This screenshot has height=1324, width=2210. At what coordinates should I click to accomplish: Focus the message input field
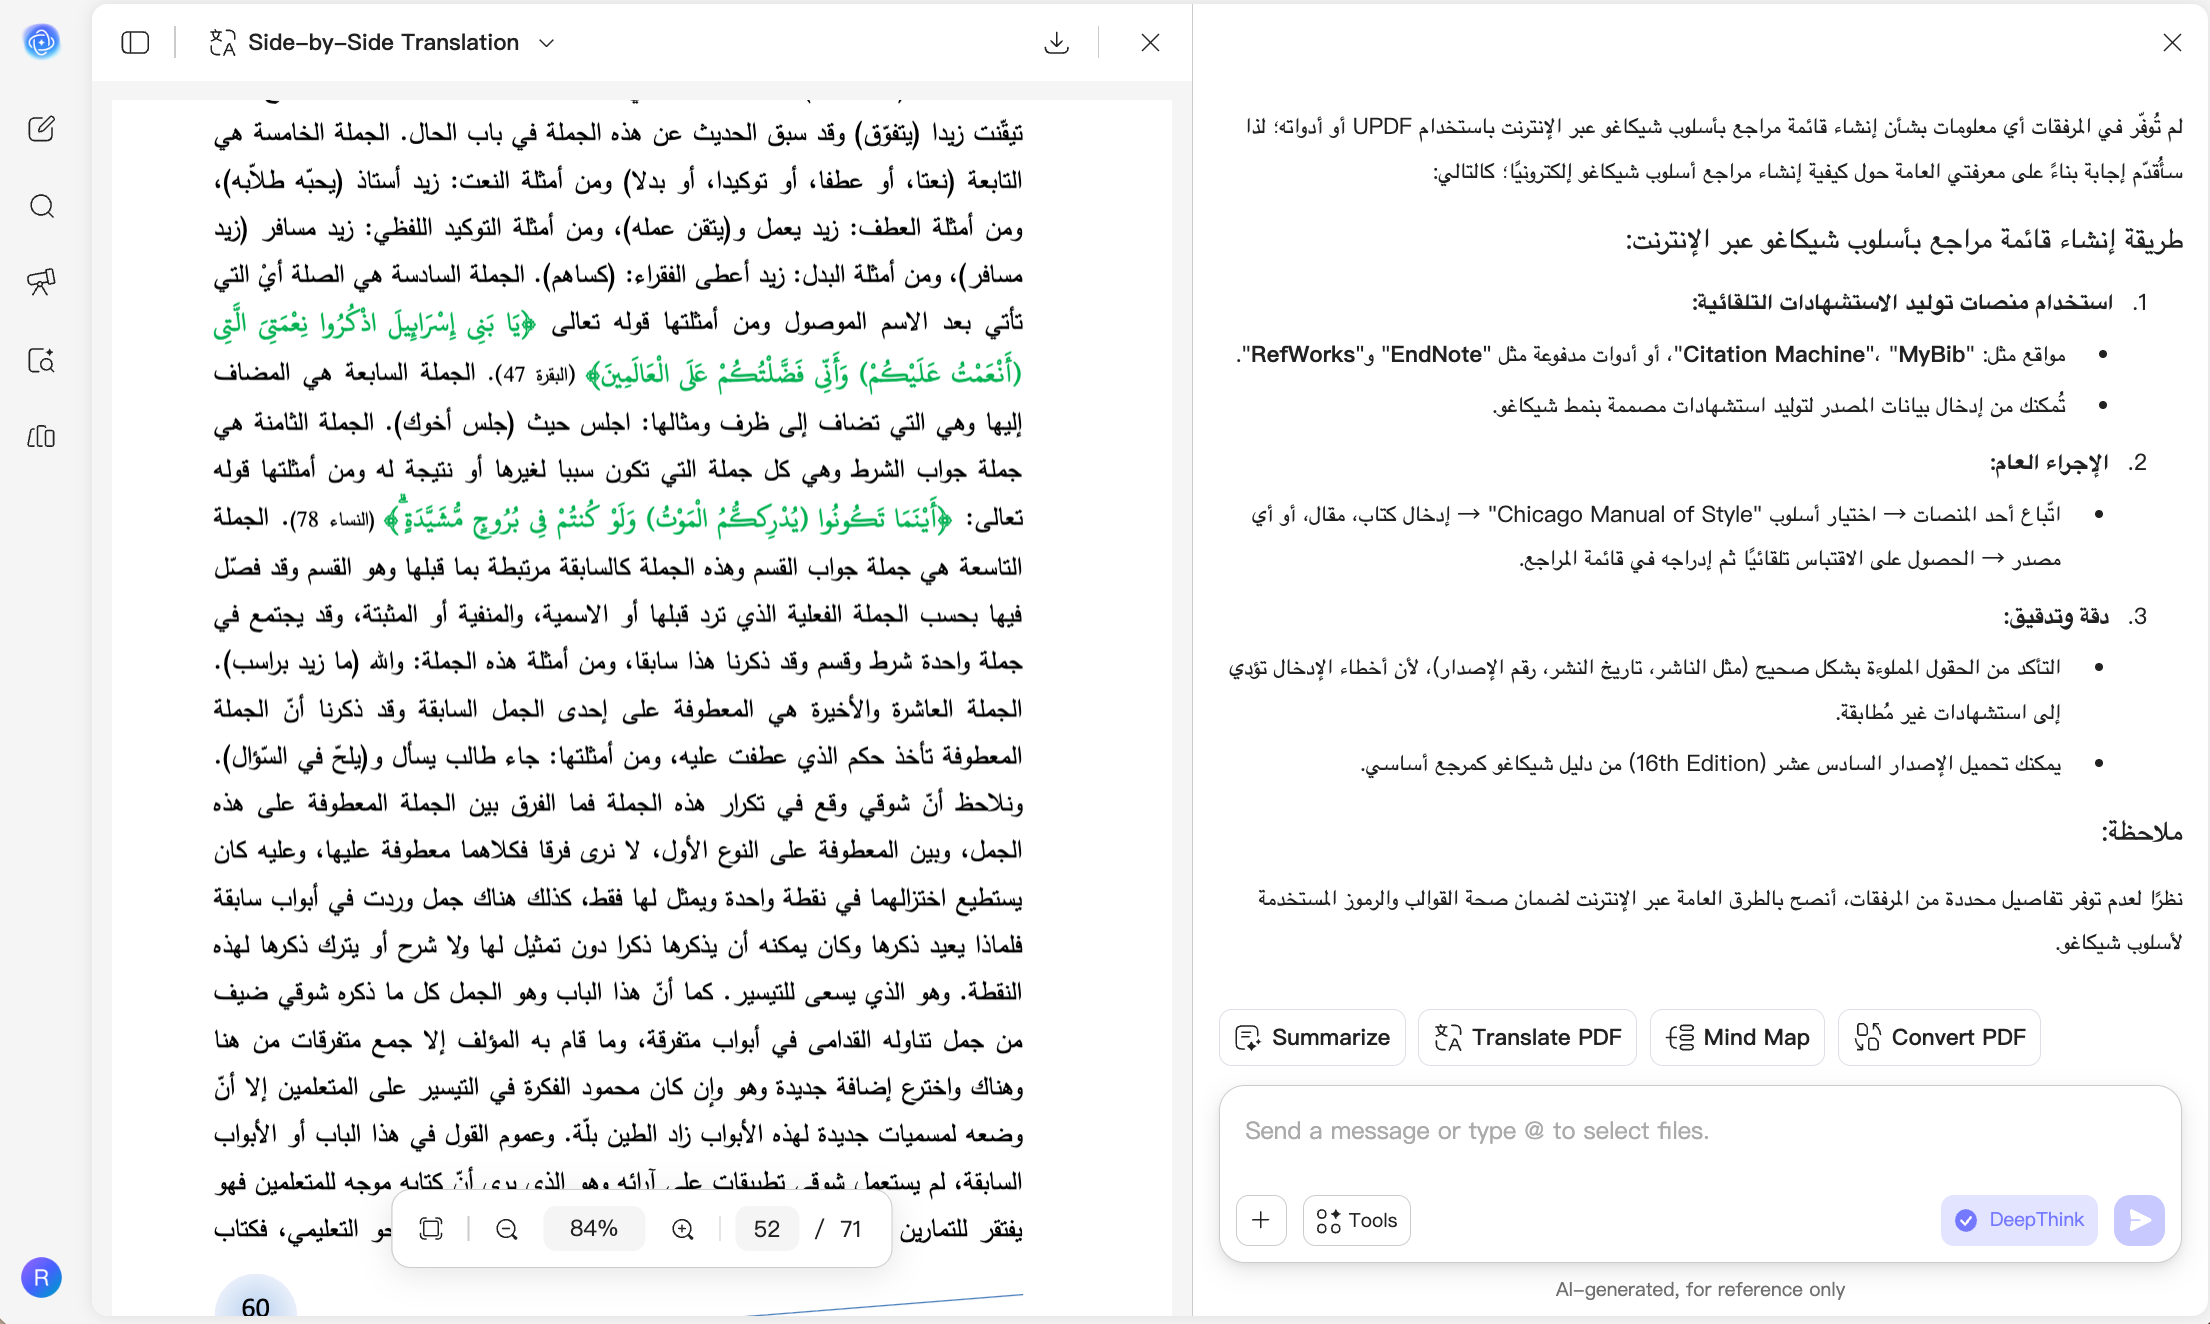[x=1699, y=1131]
